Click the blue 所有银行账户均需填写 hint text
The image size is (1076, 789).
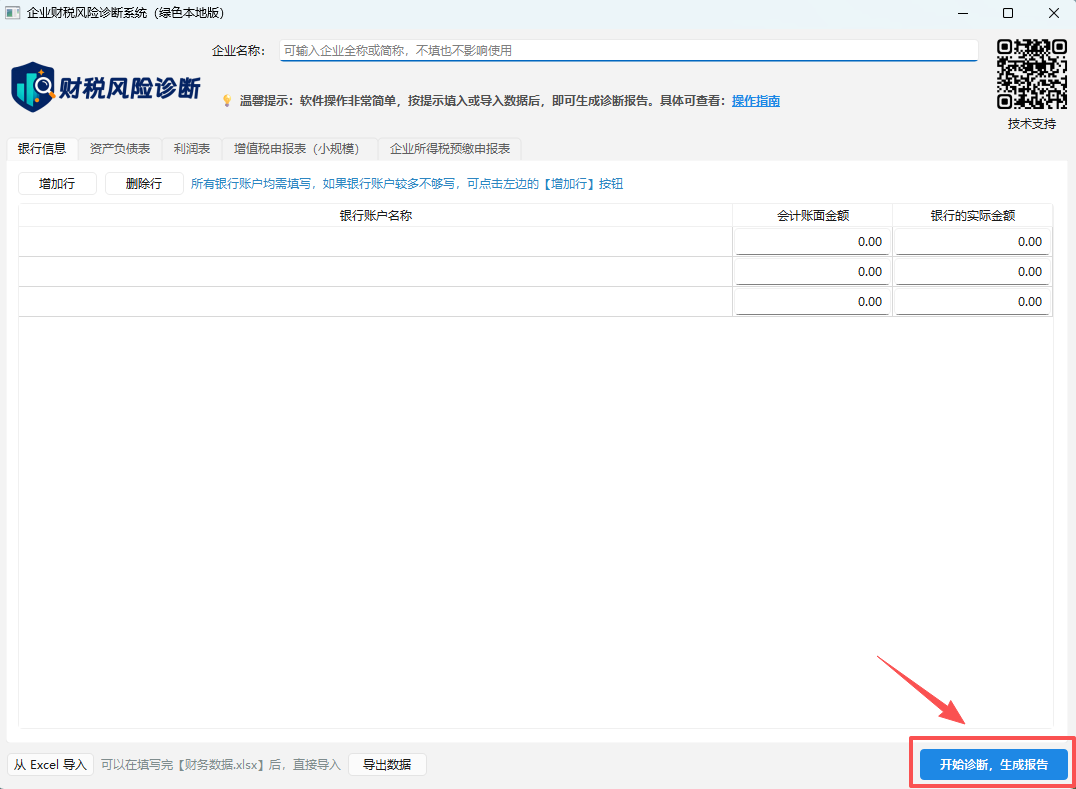(x=407, y=184)
